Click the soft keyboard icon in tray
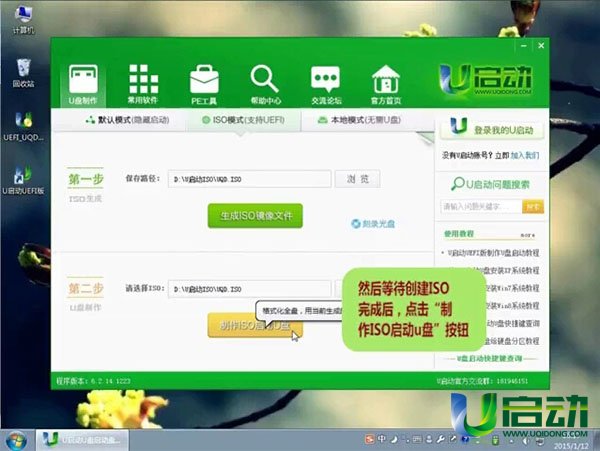The image size is (600, 451). coord(417,439)
